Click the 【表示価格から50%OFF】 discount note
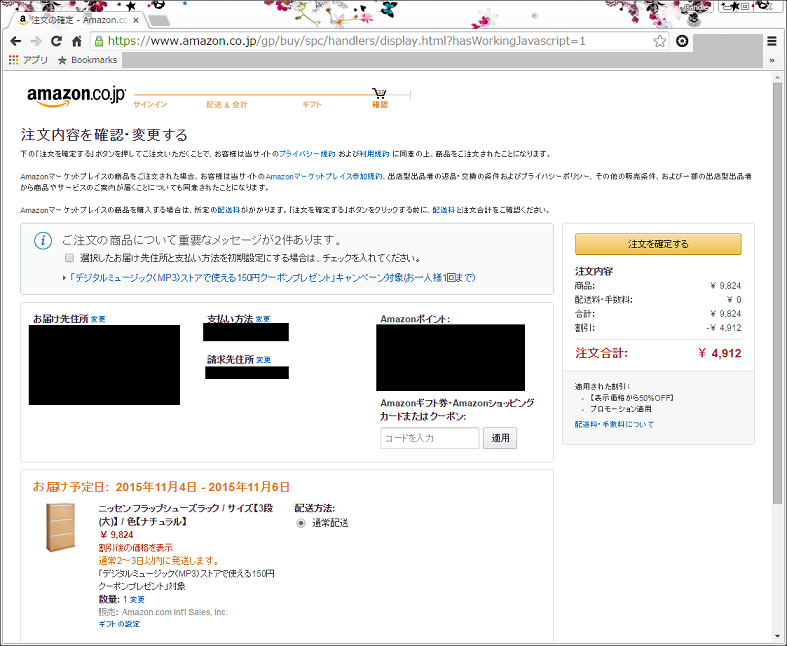Viewport: 787px width, 646px height. (630, 398)
